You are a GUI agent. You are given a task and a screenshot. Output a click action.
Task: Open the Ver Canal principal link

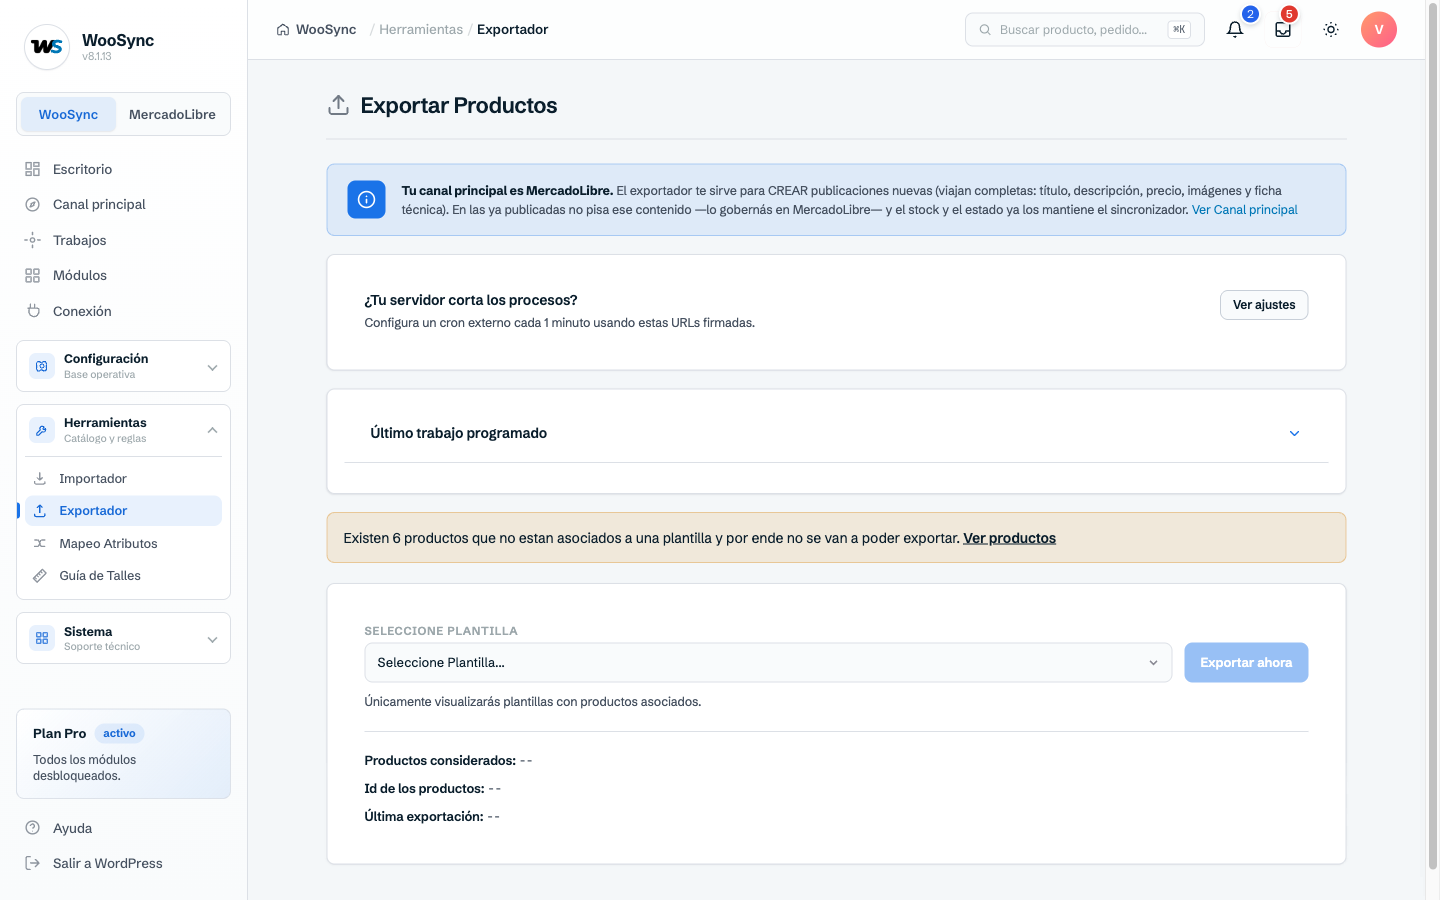(x=1244, y=210)
